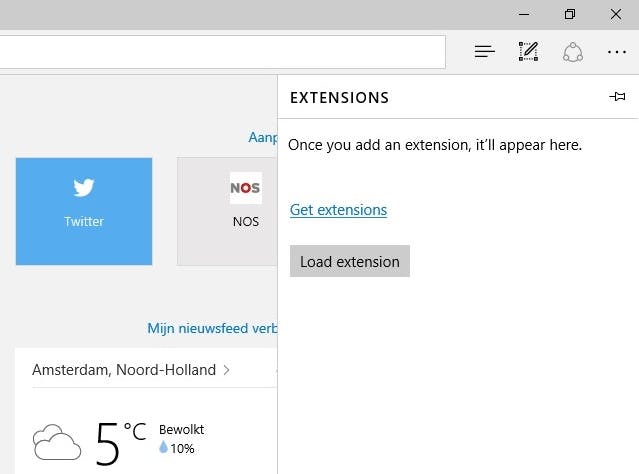This screenshot has width=639, height=474.
Task: Select the Amsterdam, Noord-Holland location text
Action: click(124, 370)
